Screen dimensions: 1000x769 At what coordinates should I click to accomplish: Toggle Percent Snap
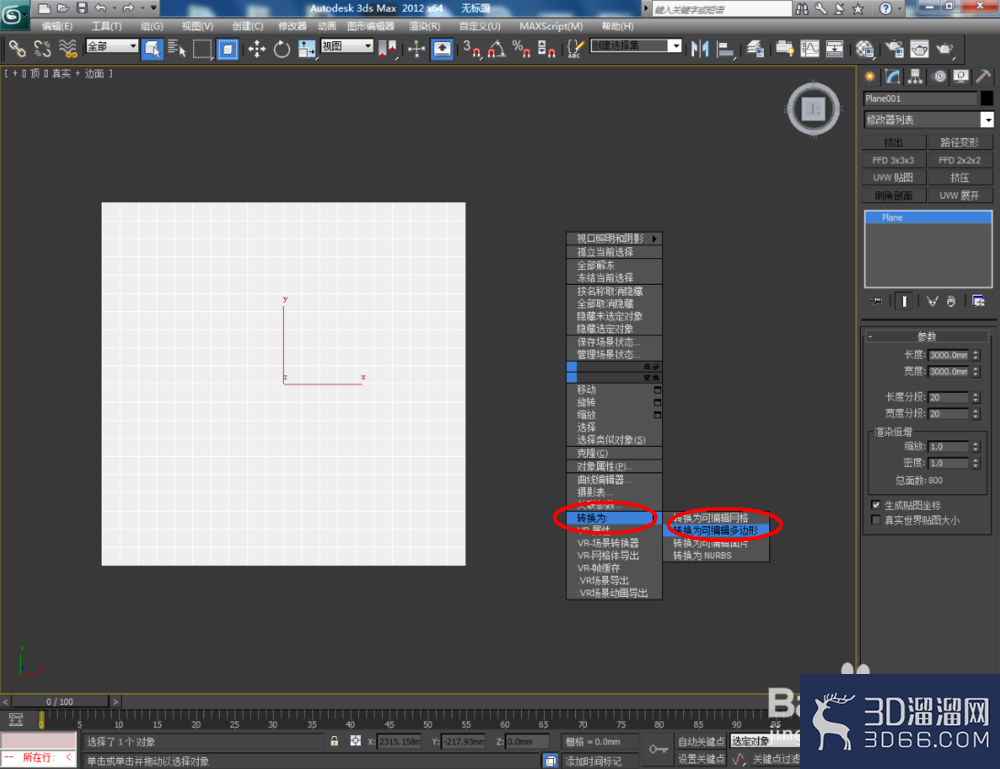click(x=521, y=48)
